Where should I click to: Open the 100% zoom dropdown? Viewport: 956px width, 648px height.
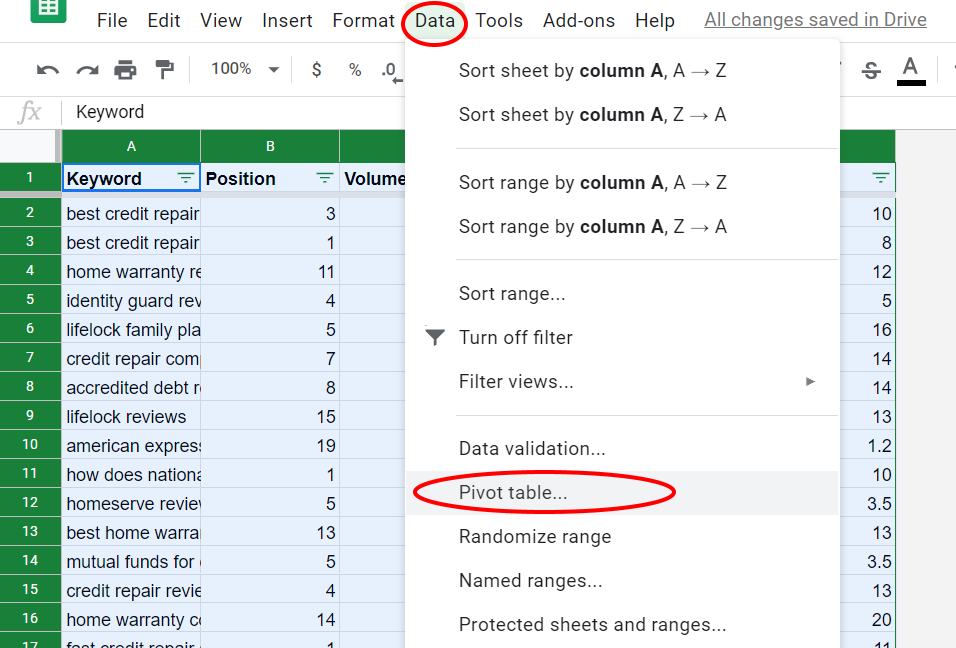point(245,69)
